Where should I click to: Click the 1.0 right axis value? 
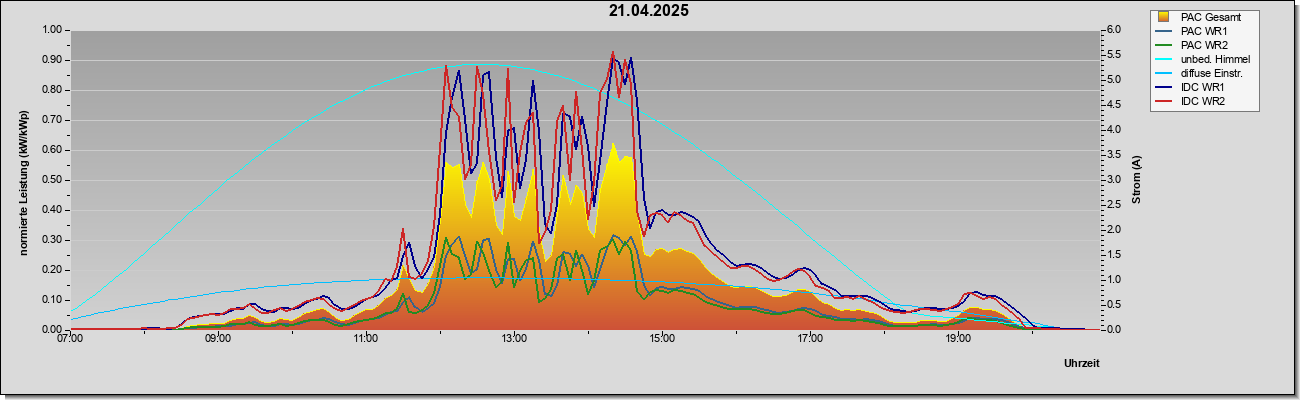click(1113, 280)
